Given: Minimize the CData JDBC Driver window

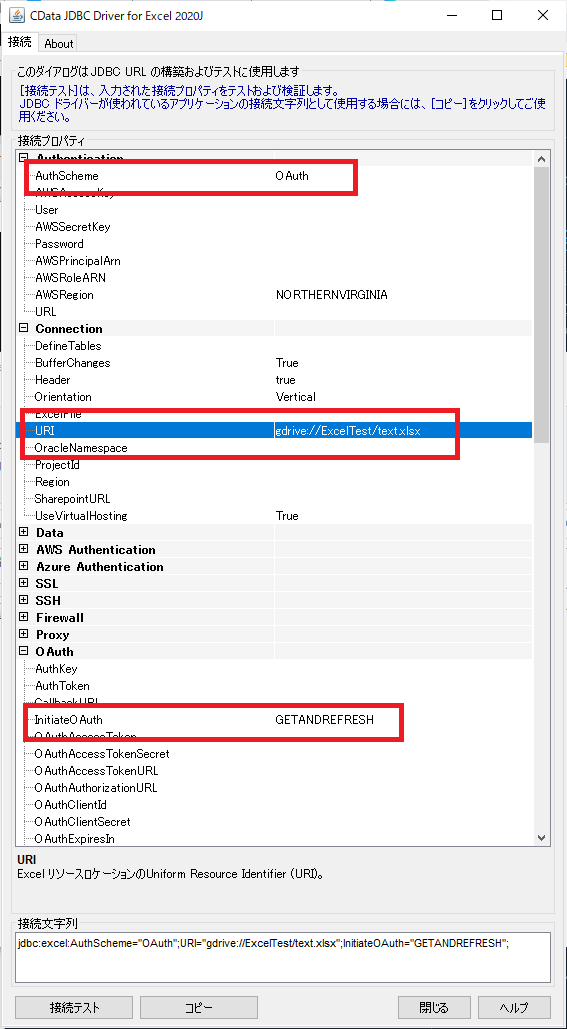Looking at the screenshot, I should coord(452,14).
